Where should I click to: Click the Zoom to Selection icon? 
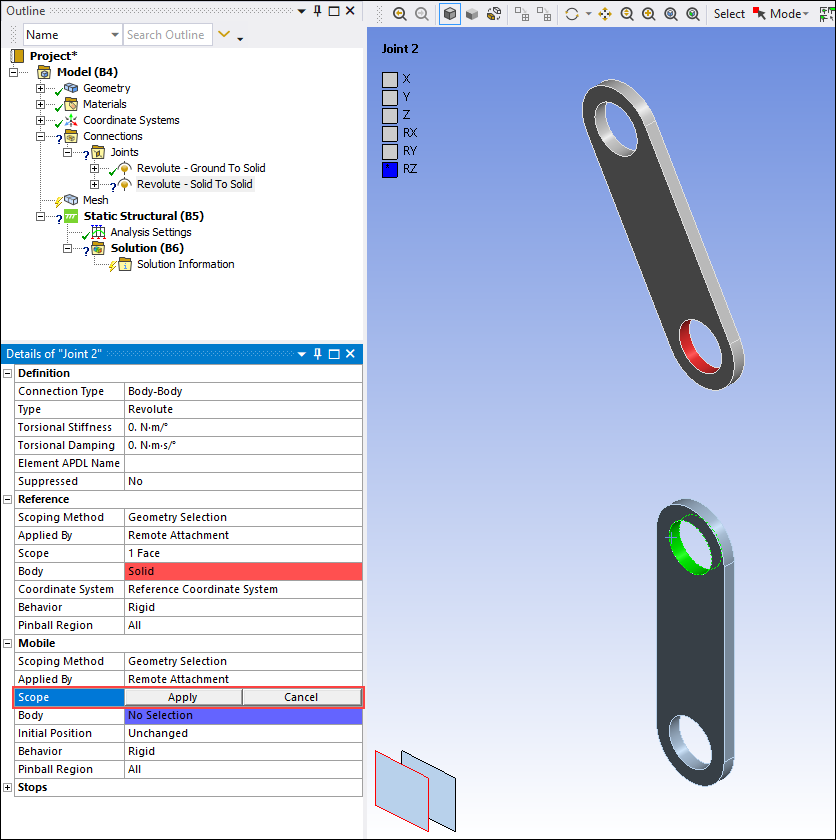[693, 14]
